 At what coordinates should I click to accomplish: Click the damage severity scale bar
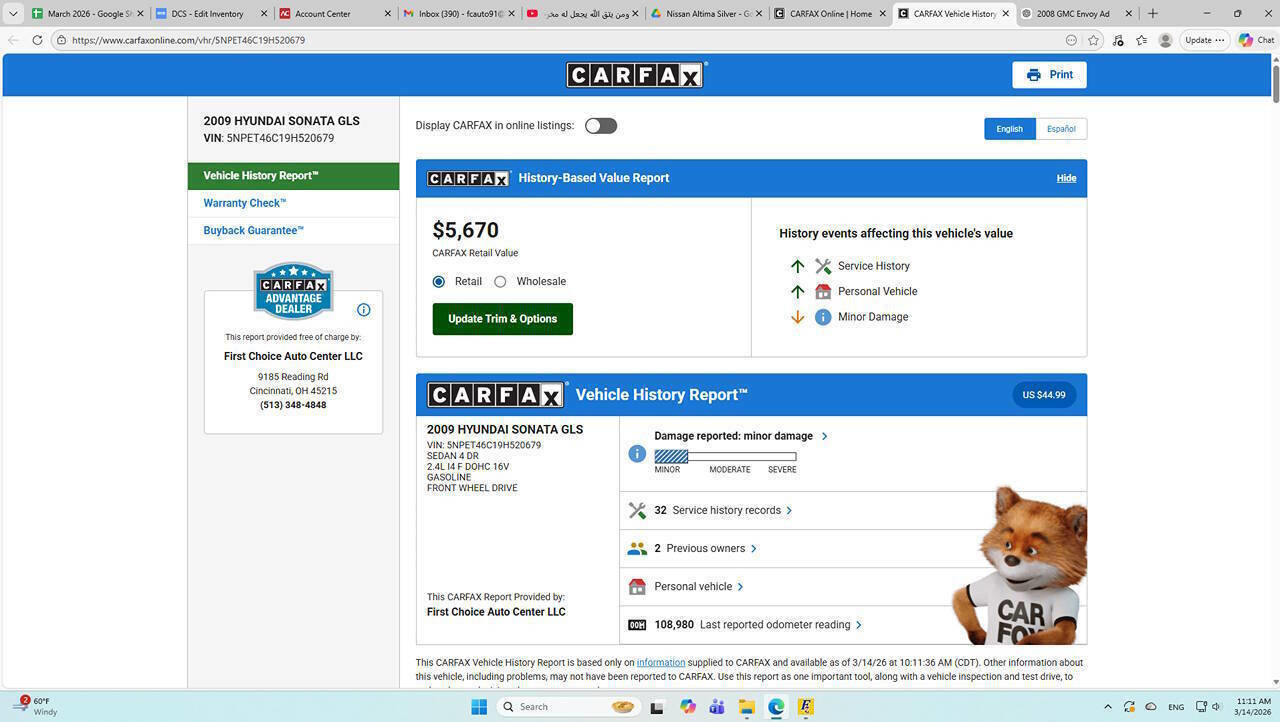pos(725,456)
